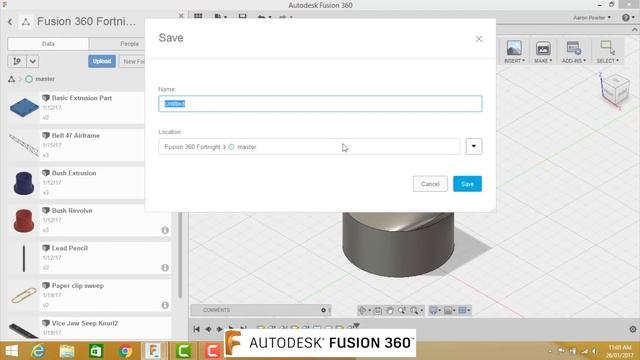Open the Lead Pencil item
Screen dimensions: 640x360
point(89,258)
